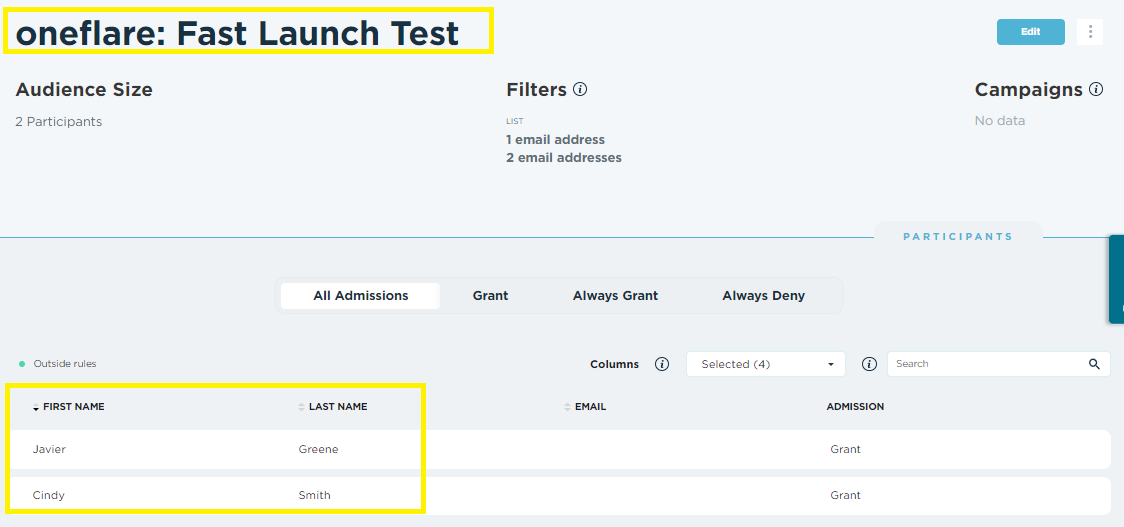This screenshot has width=1124, height=527.
Task: Click the Grant admission in Javier's row
Action: point(846,450)
